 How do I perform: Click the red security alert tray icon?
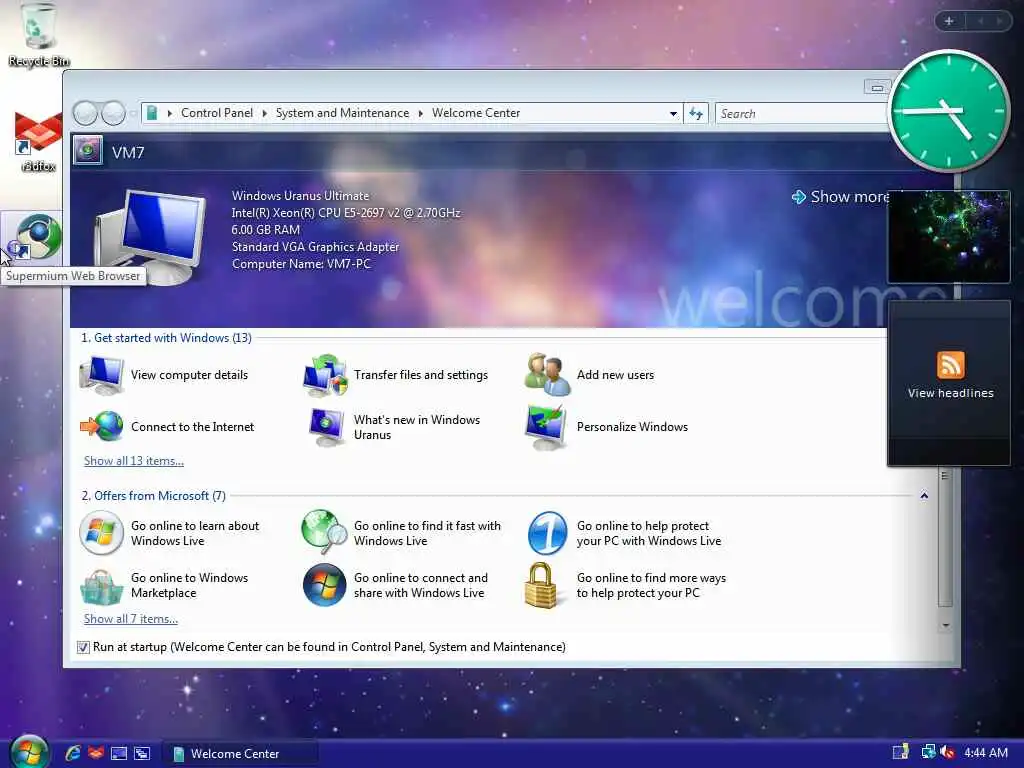[x=947, y=753]
